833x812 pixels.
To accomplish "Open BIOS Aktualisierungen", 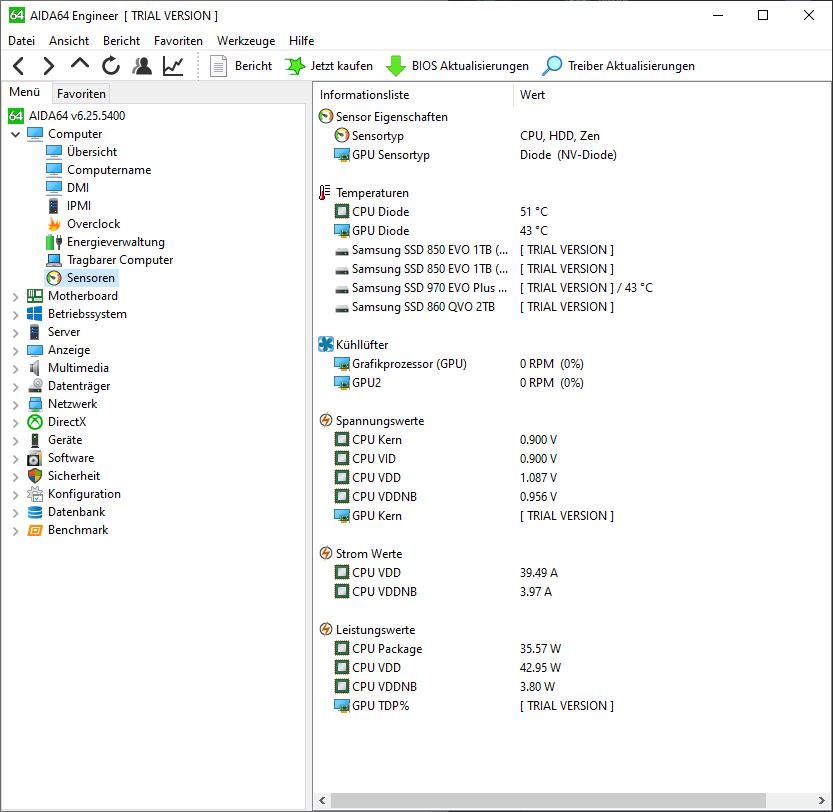I will 457,66.
